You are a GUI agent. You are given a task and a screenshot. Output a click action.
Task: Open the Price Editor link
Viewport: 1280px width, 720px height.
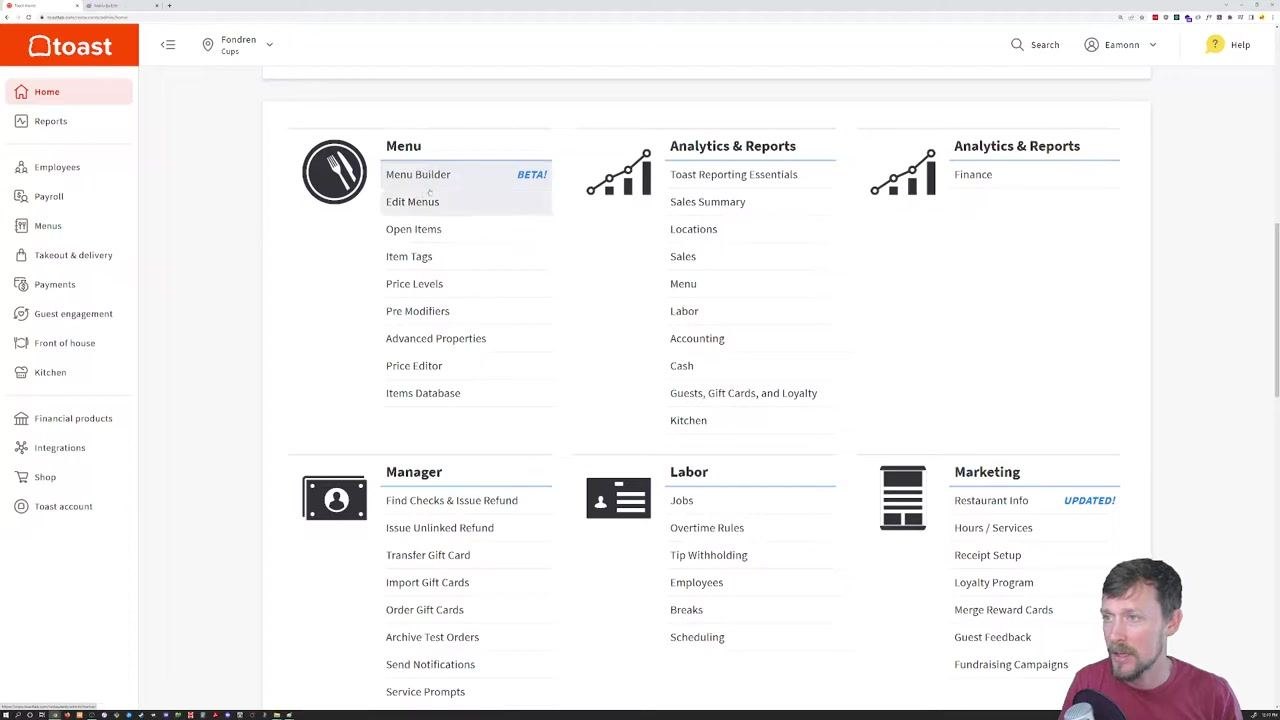click(414, 366)
